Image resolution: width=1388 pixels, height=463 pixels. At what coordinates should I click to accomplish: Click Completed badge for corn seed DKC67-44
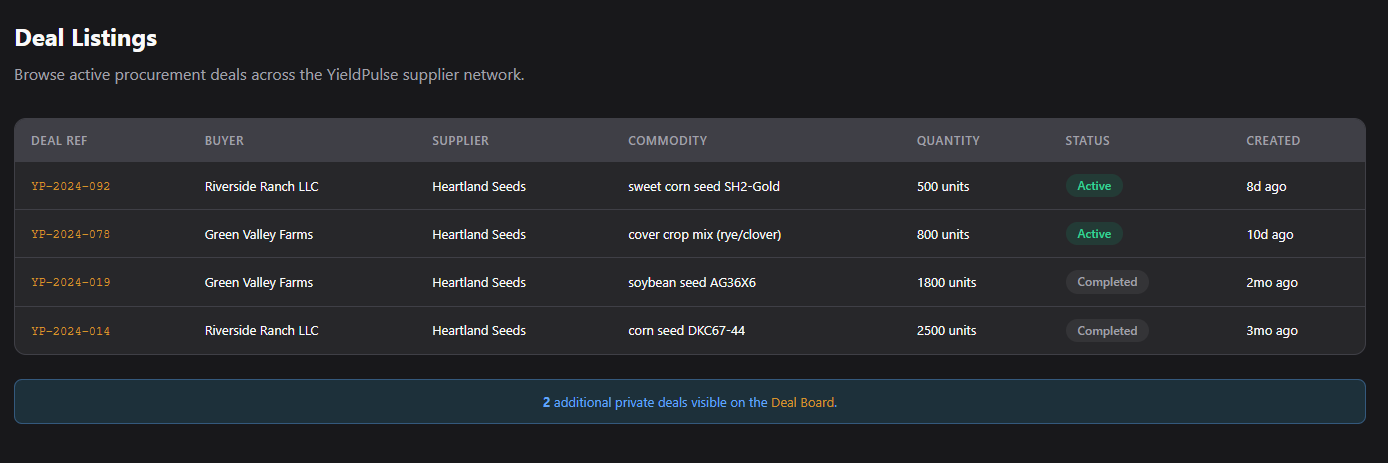pos(1107,331)
